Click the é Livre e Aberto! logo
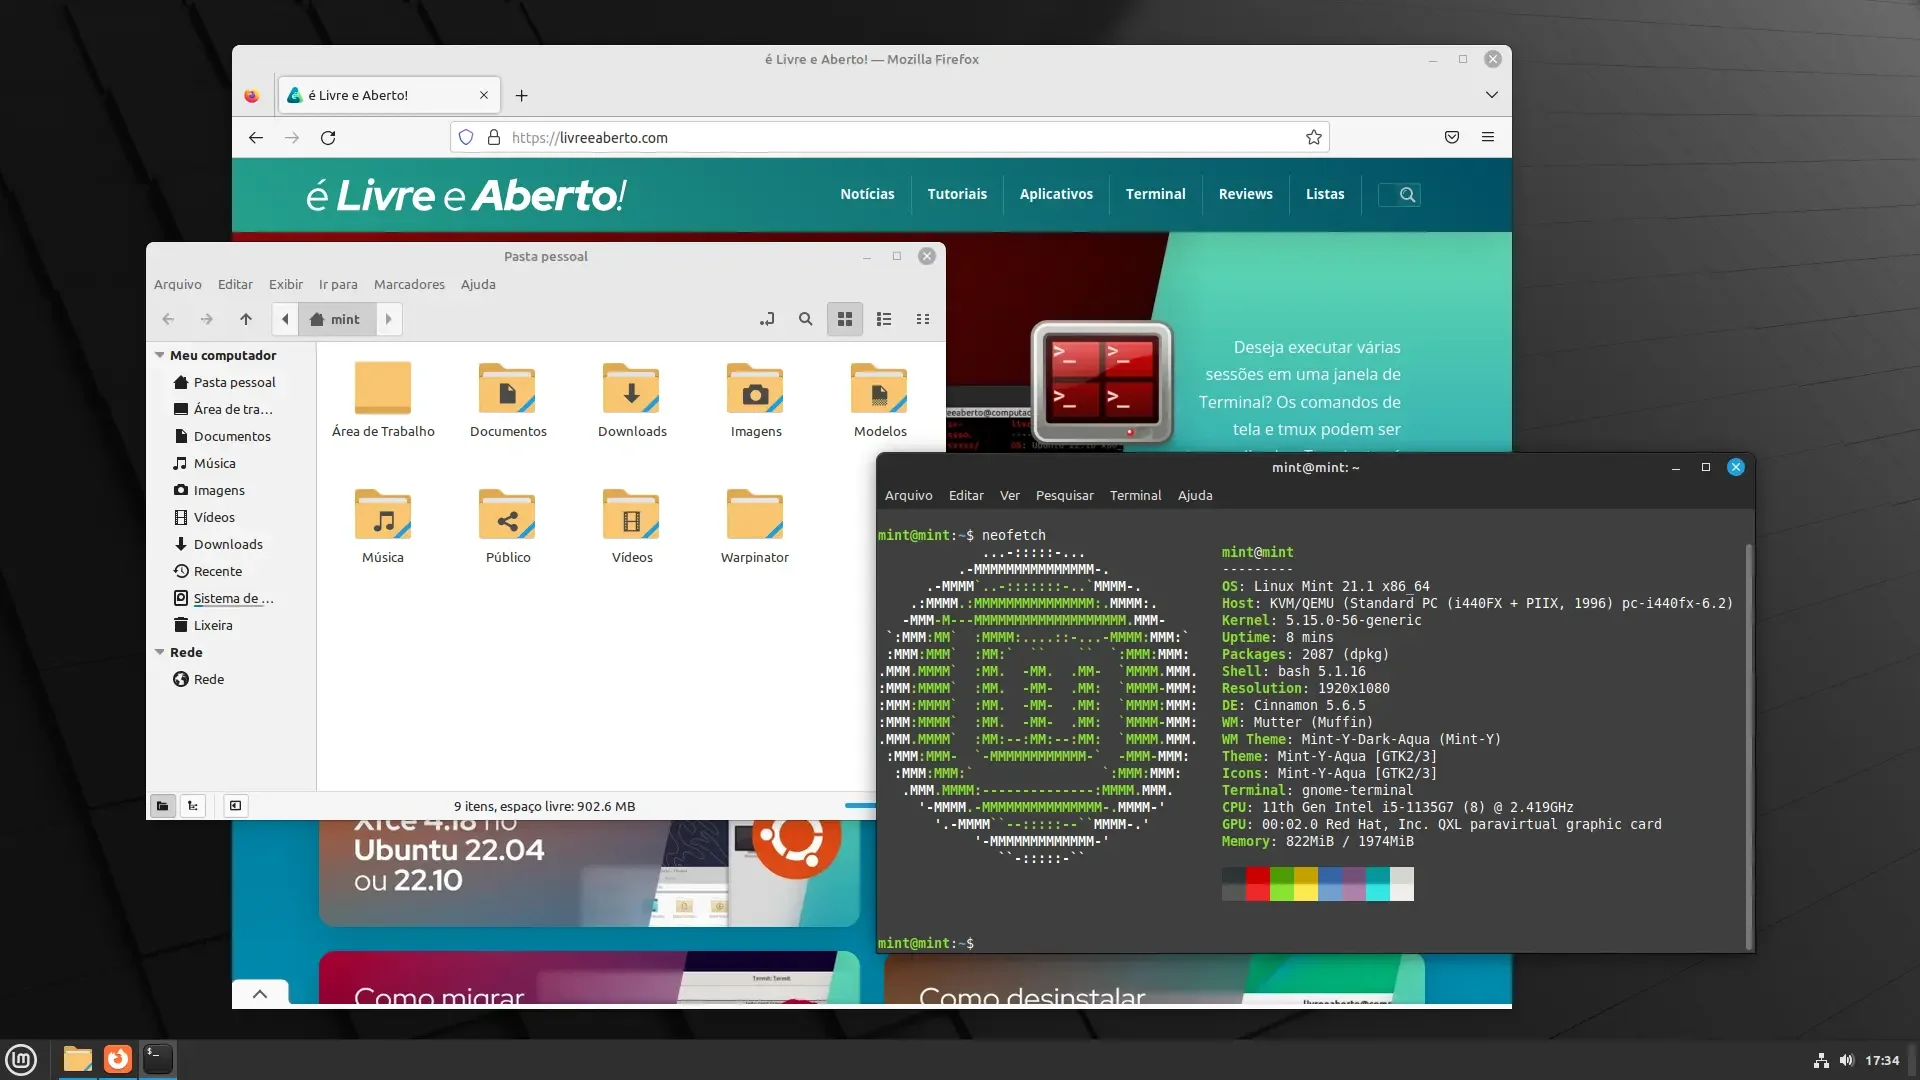The height and width of the screenshot is (1080, 1920). point(466,196)
